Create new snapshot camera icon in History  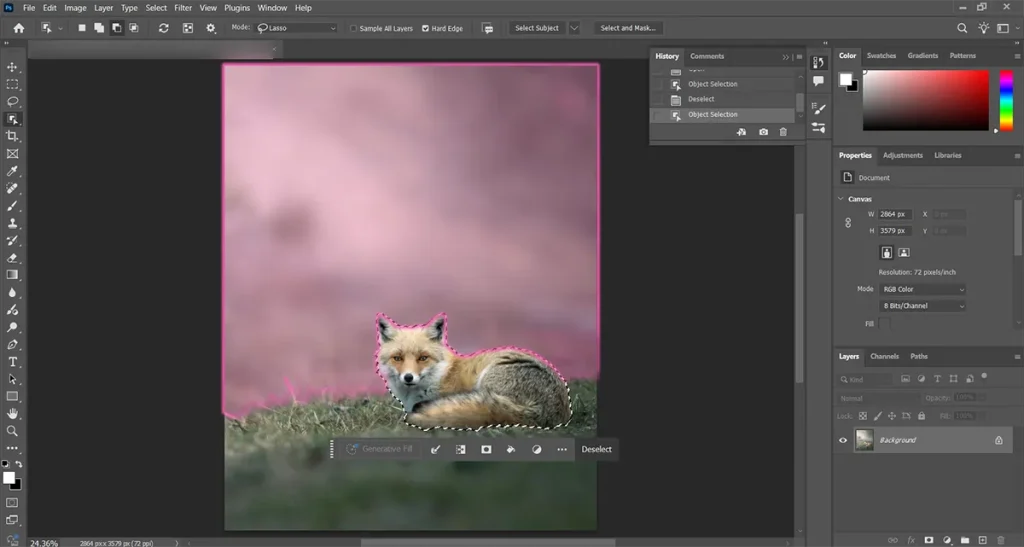click(x=763, y=132)
